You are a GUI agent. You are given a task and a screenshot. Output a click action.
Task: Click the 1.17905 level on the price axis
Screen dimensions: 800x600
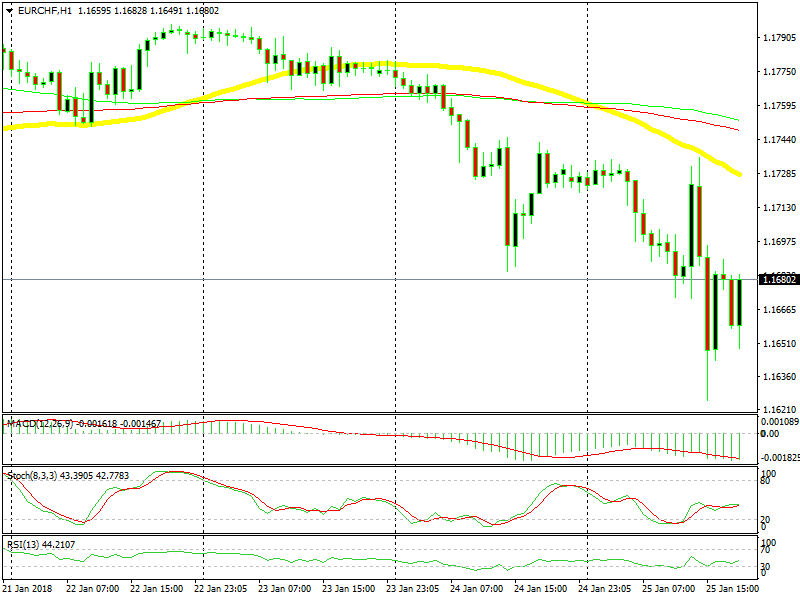(779, 38)
